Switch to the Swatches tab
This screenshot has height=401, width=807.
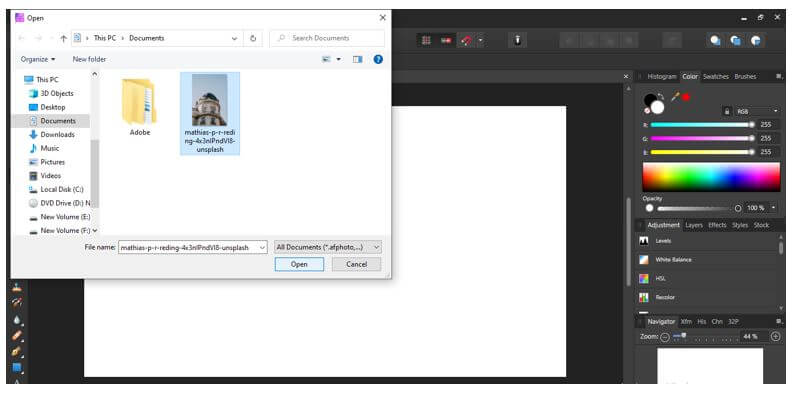(x=716, y=77)
